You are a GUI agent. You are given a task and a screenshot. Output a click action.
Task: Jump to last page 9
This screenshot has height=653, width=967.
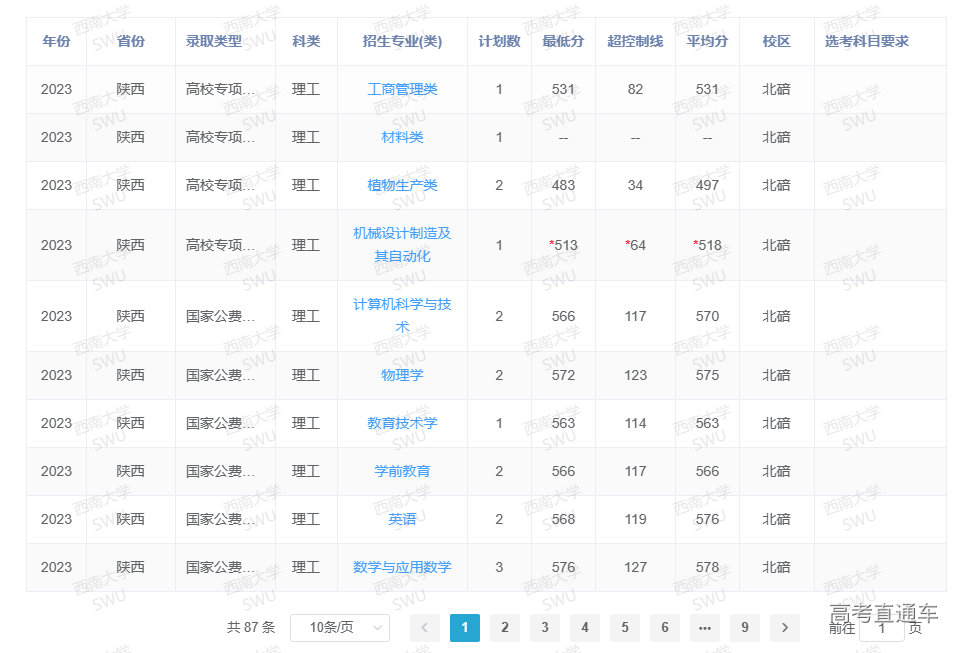(x=745, y=628)
